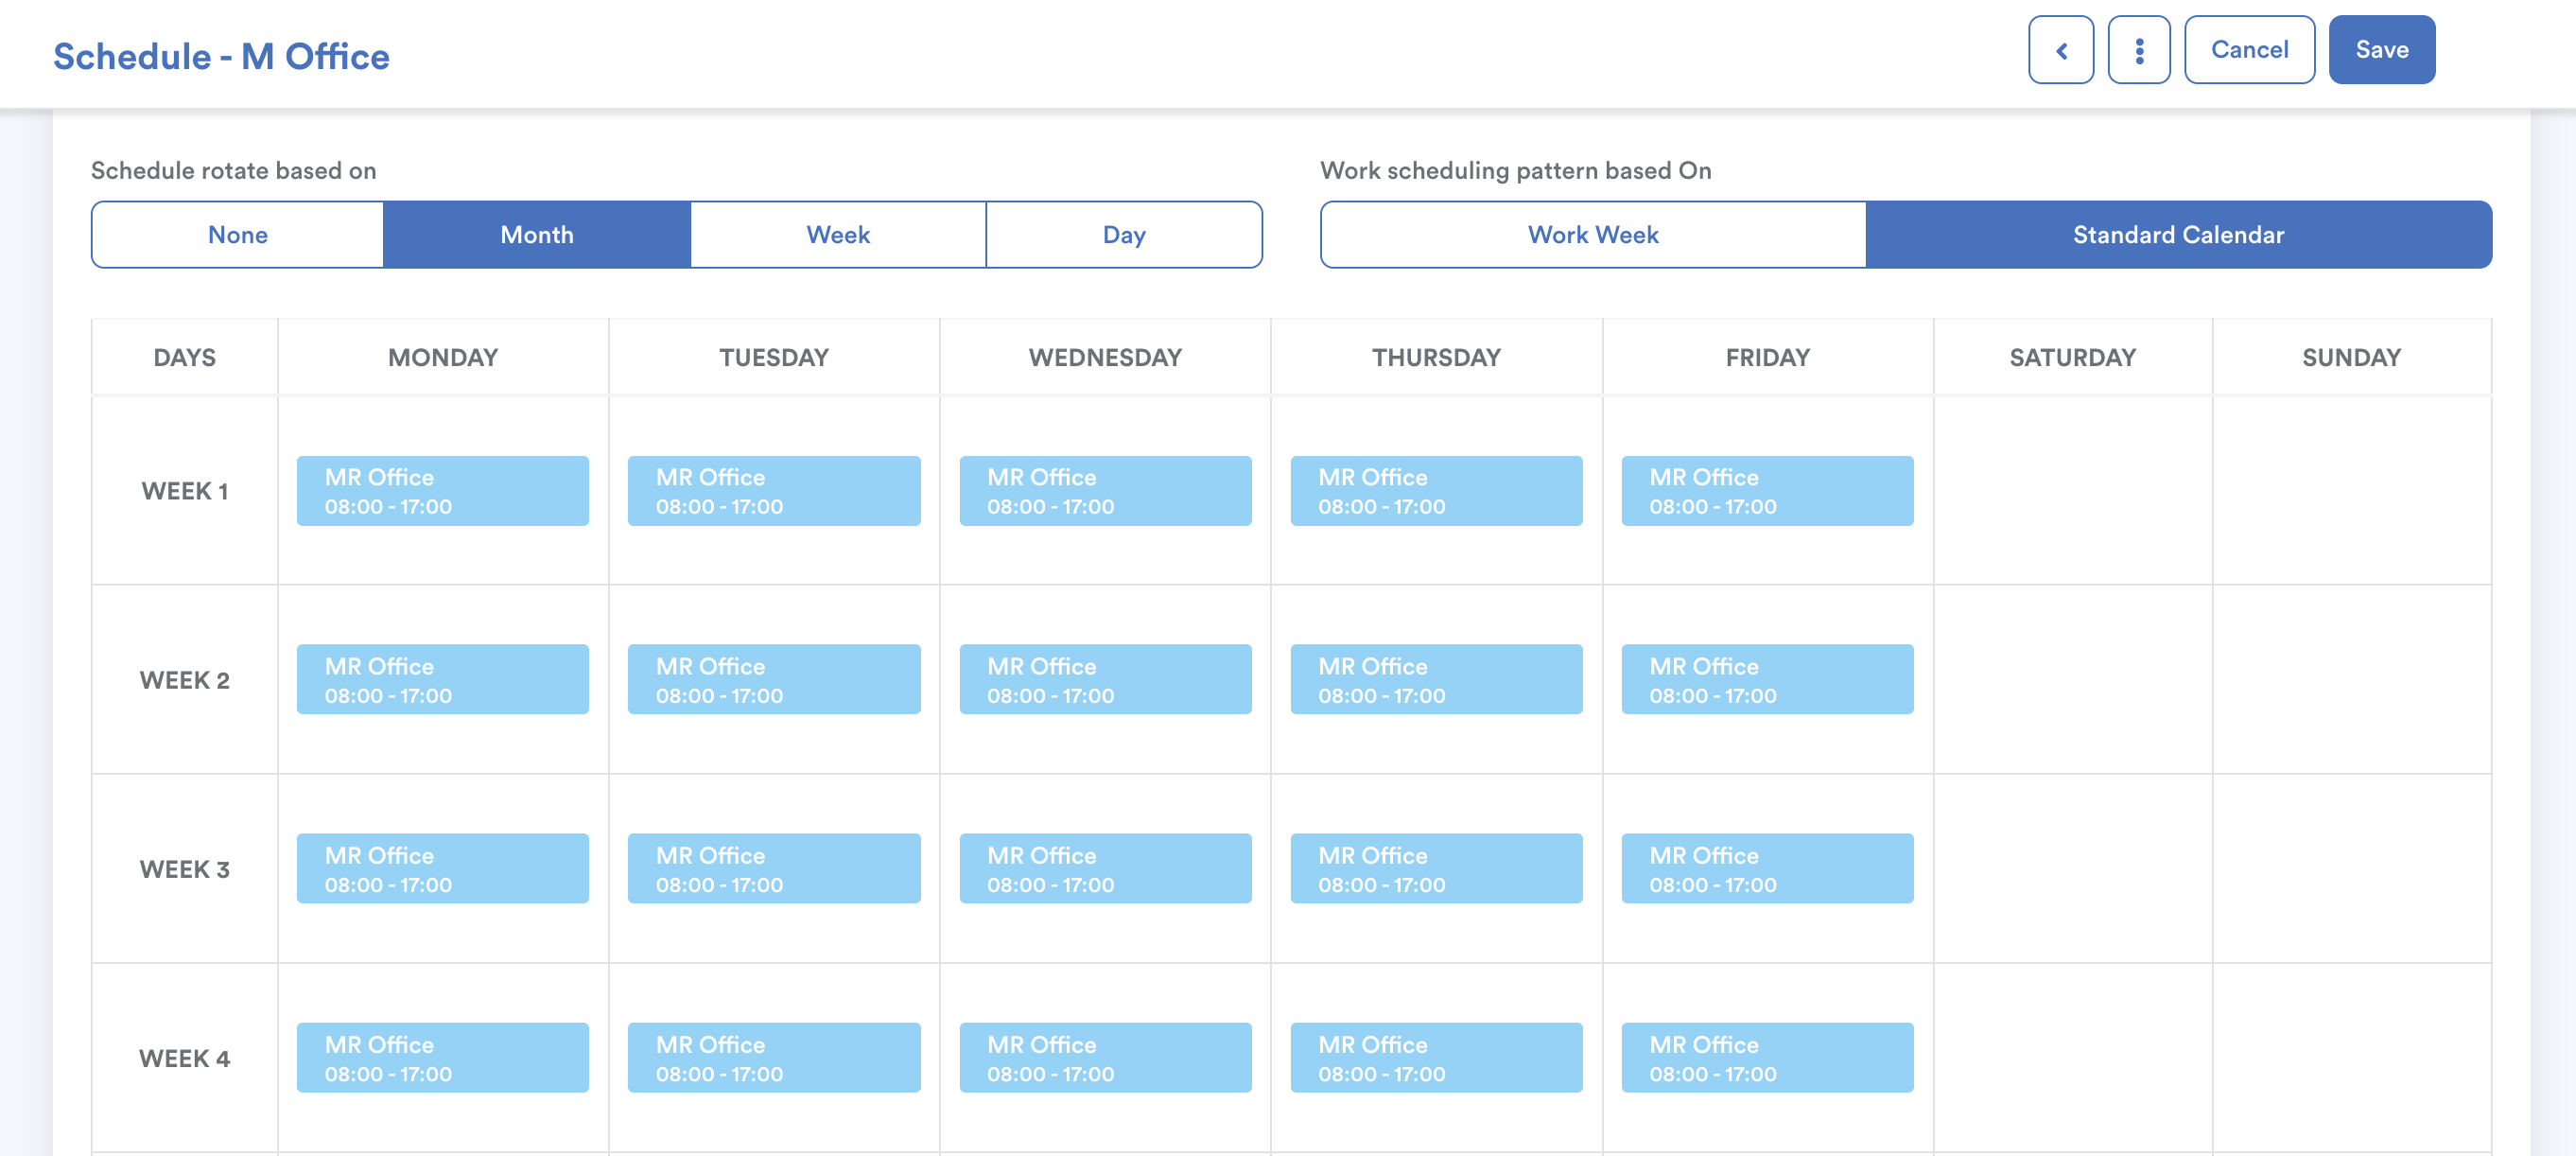Set schedule rotation to None
Image resolution: width=2576 pixels, height=1156 pixels.
pos(238,235)
